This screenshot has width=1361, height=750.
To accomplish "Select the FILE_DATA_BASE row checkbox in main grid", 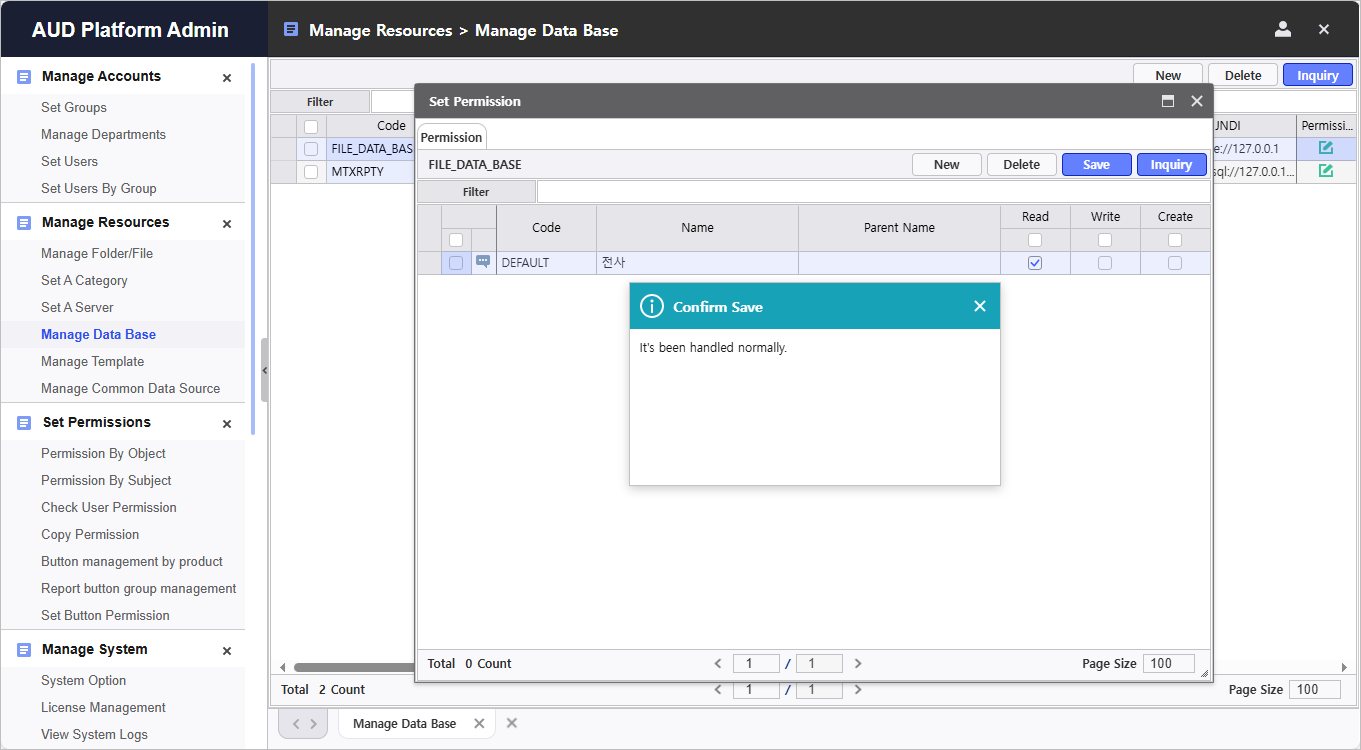I will (311, 149).
